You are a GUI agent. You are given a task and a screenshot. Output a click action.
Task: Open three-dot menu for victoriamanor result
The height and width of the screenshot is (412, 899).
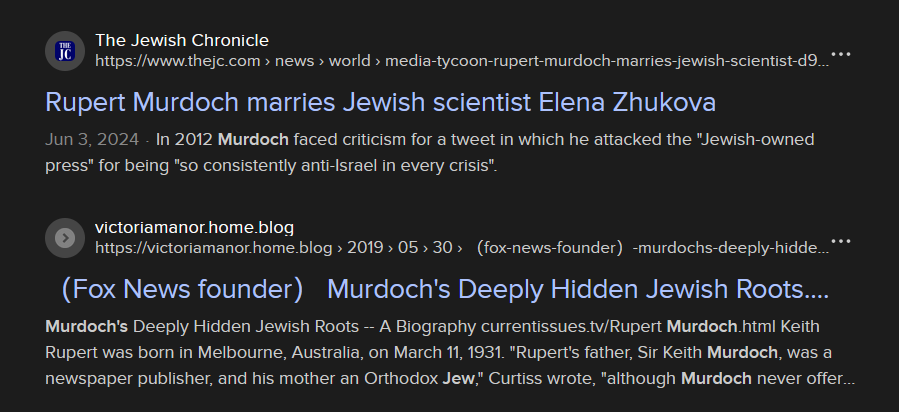(x=841, y=241)
